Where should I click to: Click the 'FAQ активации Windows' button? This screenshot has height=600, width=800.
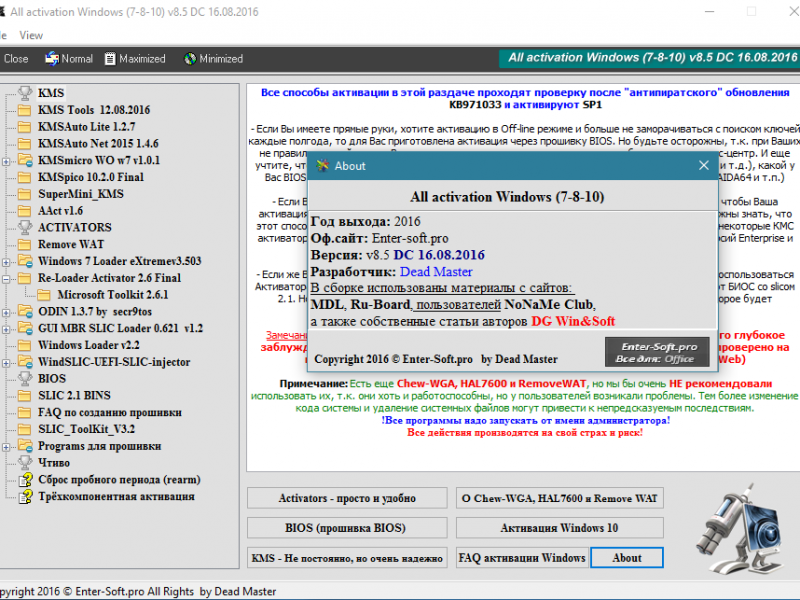(x=522, y=558)
